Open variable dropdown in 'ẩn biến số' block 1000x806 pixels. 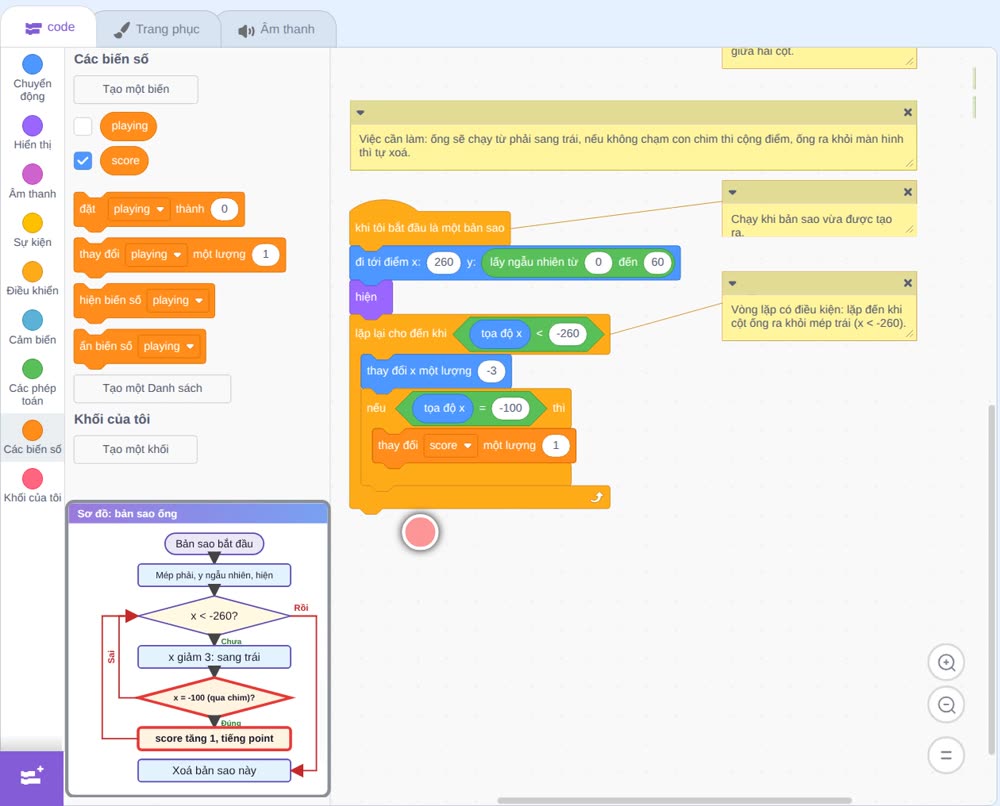coord(169,346)
